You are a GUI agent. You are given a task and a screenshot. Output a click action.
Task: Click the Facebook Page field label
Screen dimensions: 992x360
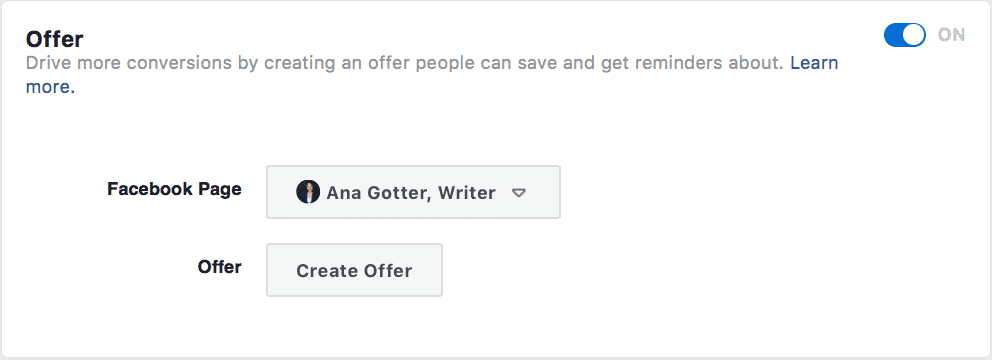(174, 189)
